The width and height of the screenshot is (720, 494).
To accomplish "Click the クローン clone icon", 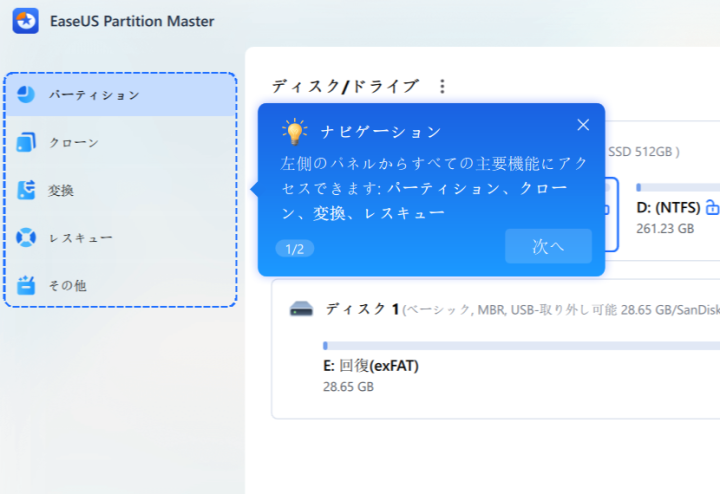I will (x=26, y=142).
